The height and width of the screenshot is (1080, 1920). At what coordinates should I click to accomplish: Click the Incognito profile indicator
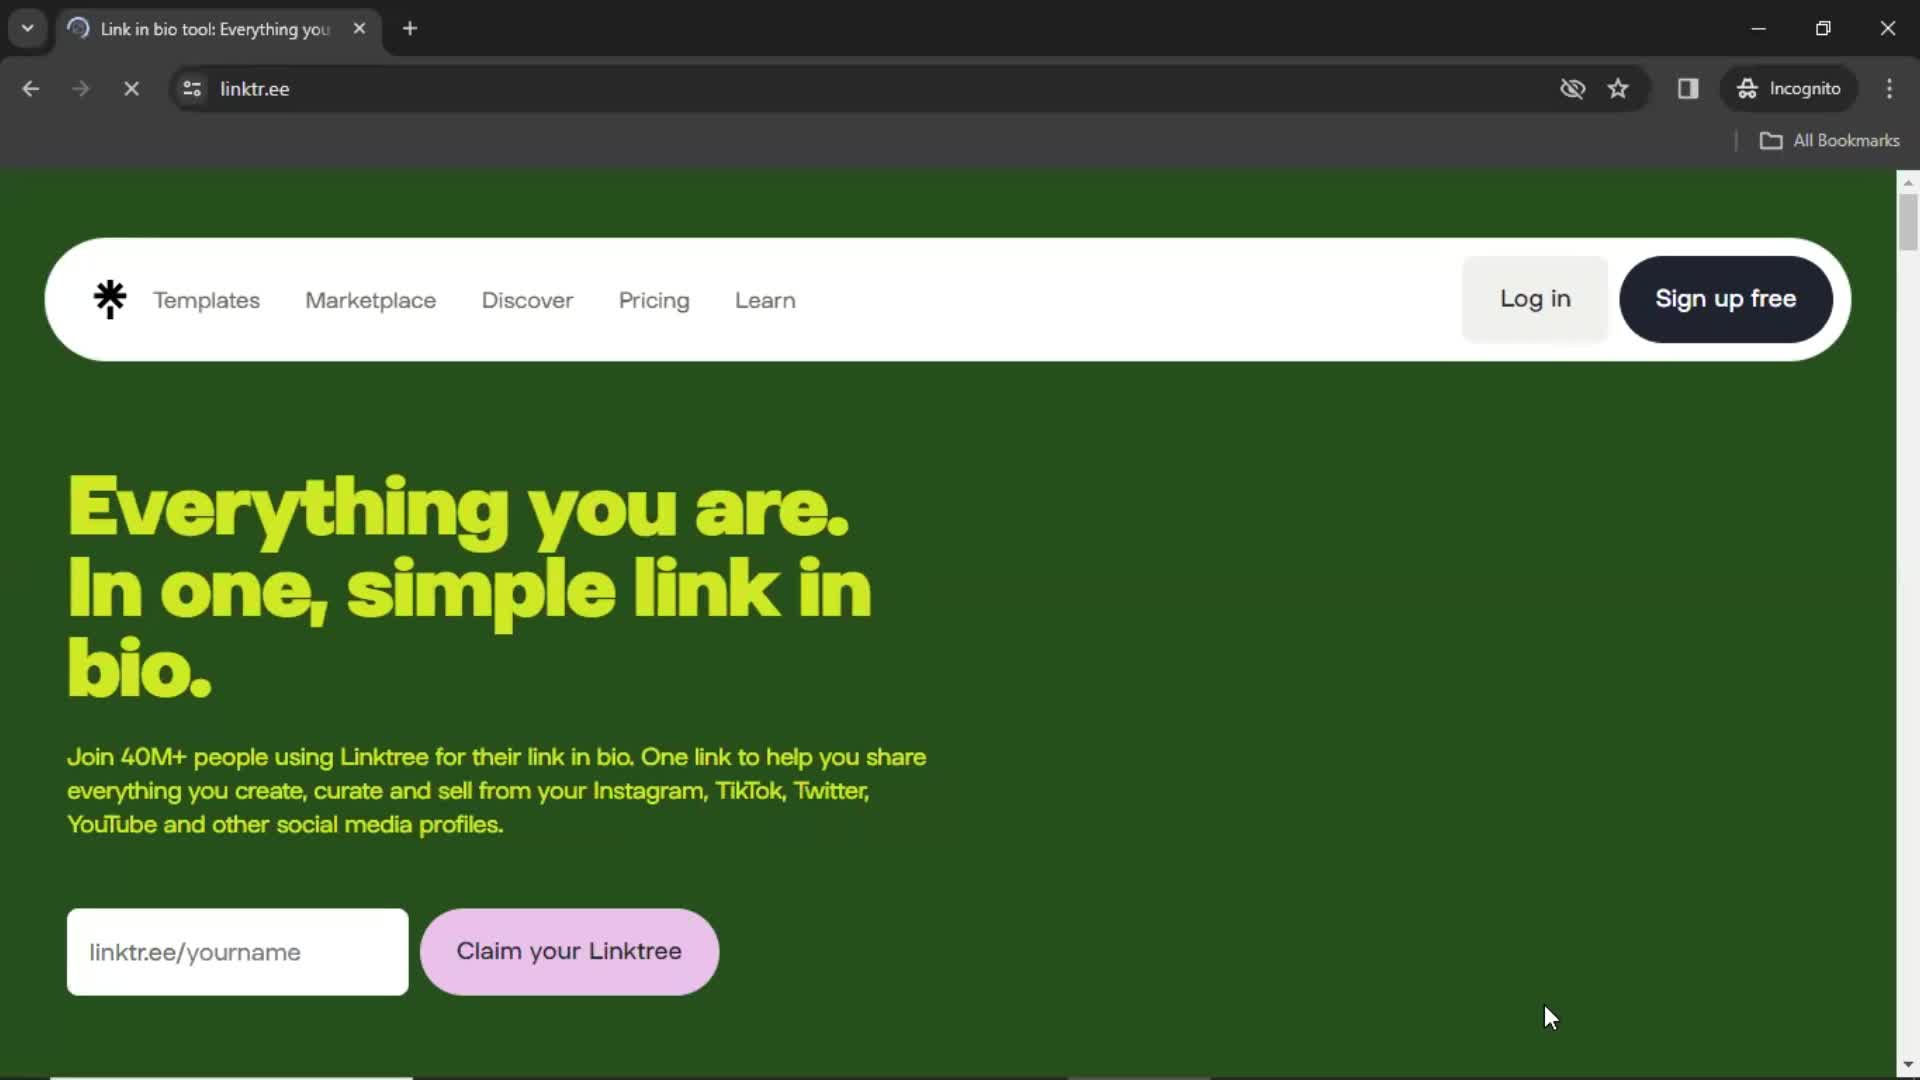click(1789, 89)
